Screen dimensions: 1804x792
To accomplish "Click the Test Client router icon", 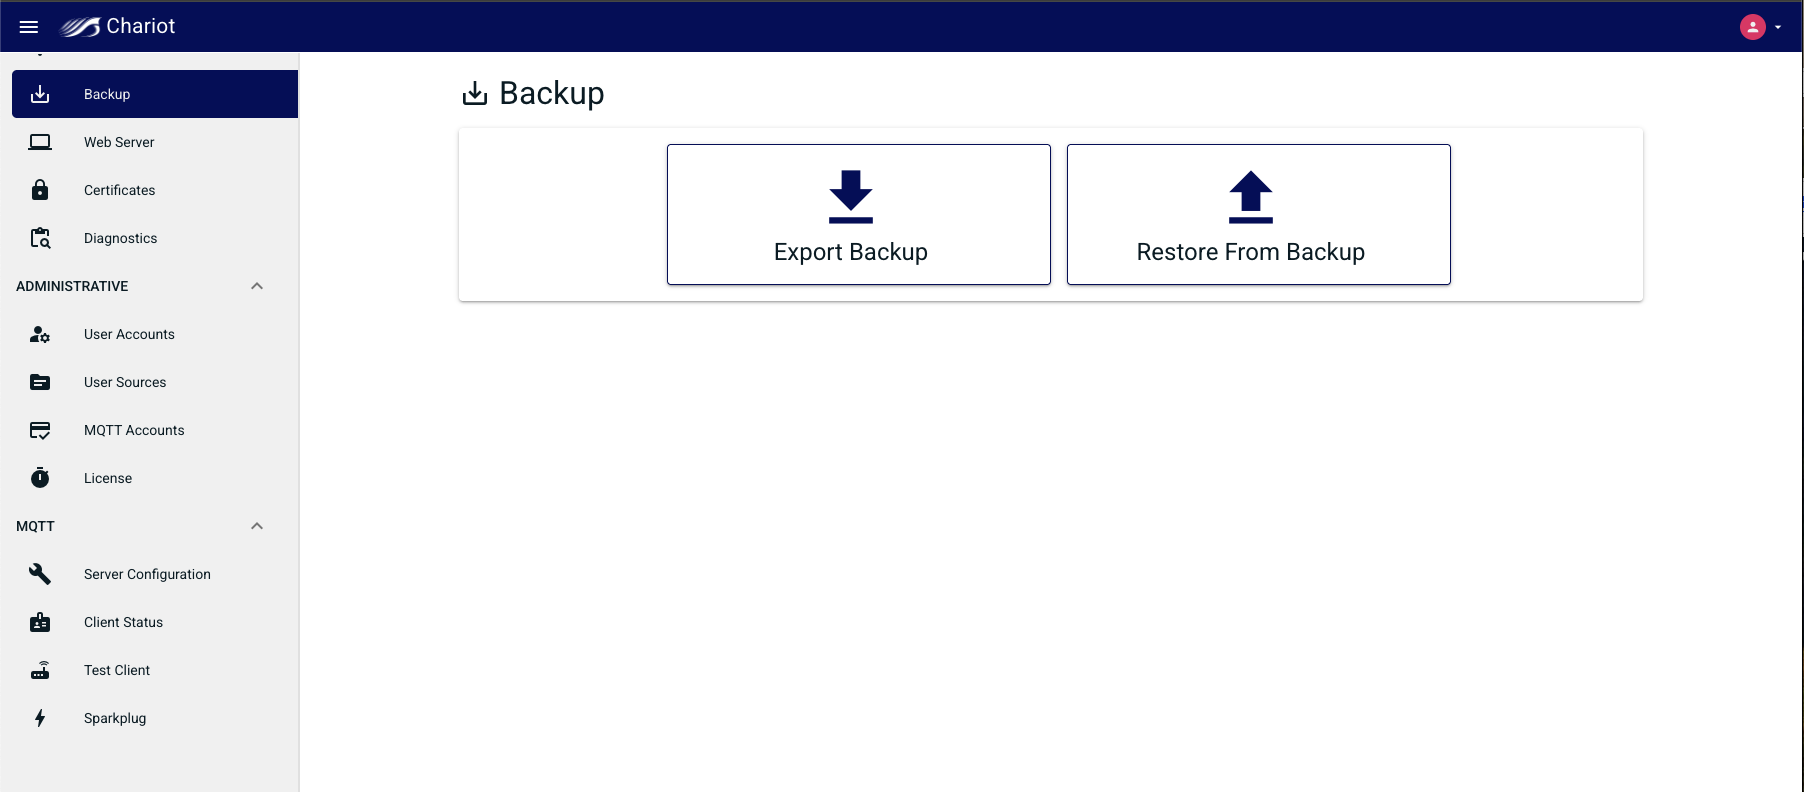I will click(x=40, y=670).
